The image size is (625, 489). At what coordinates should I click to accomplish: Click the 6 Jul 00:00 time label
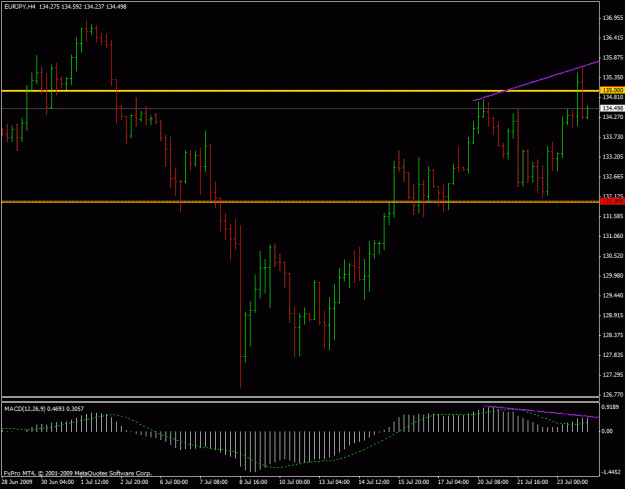pyautogui.click(x=174, y=482)
